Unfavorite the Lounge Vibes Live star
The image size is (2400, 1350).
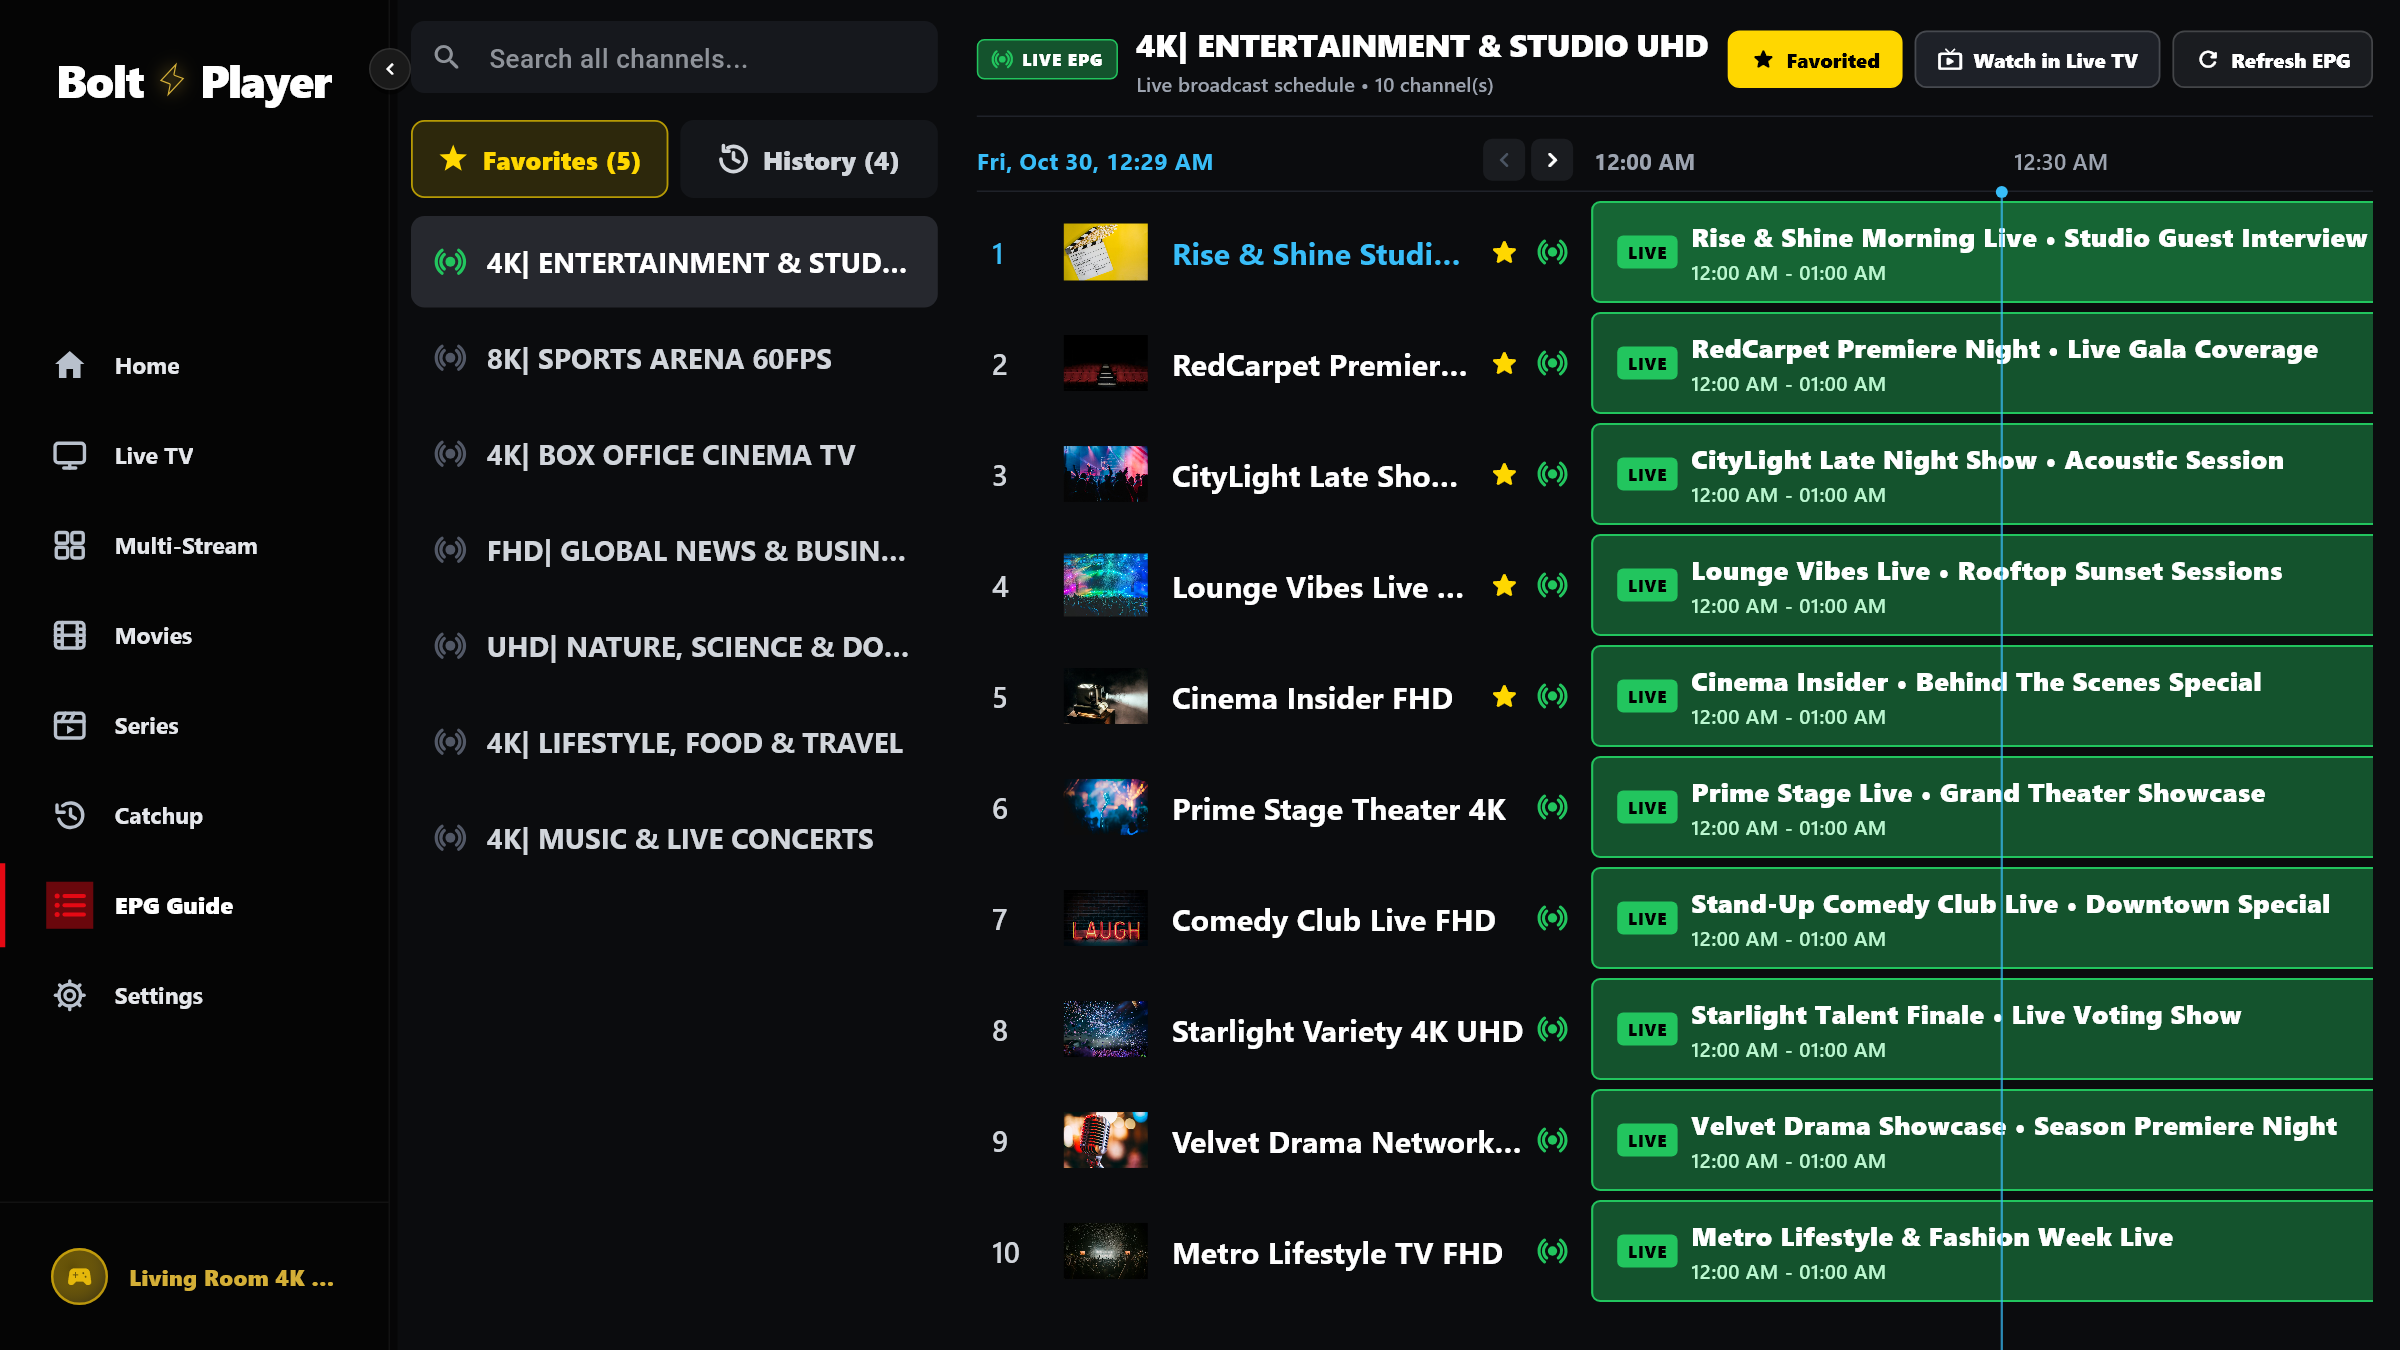click(x=1504, y=586)
